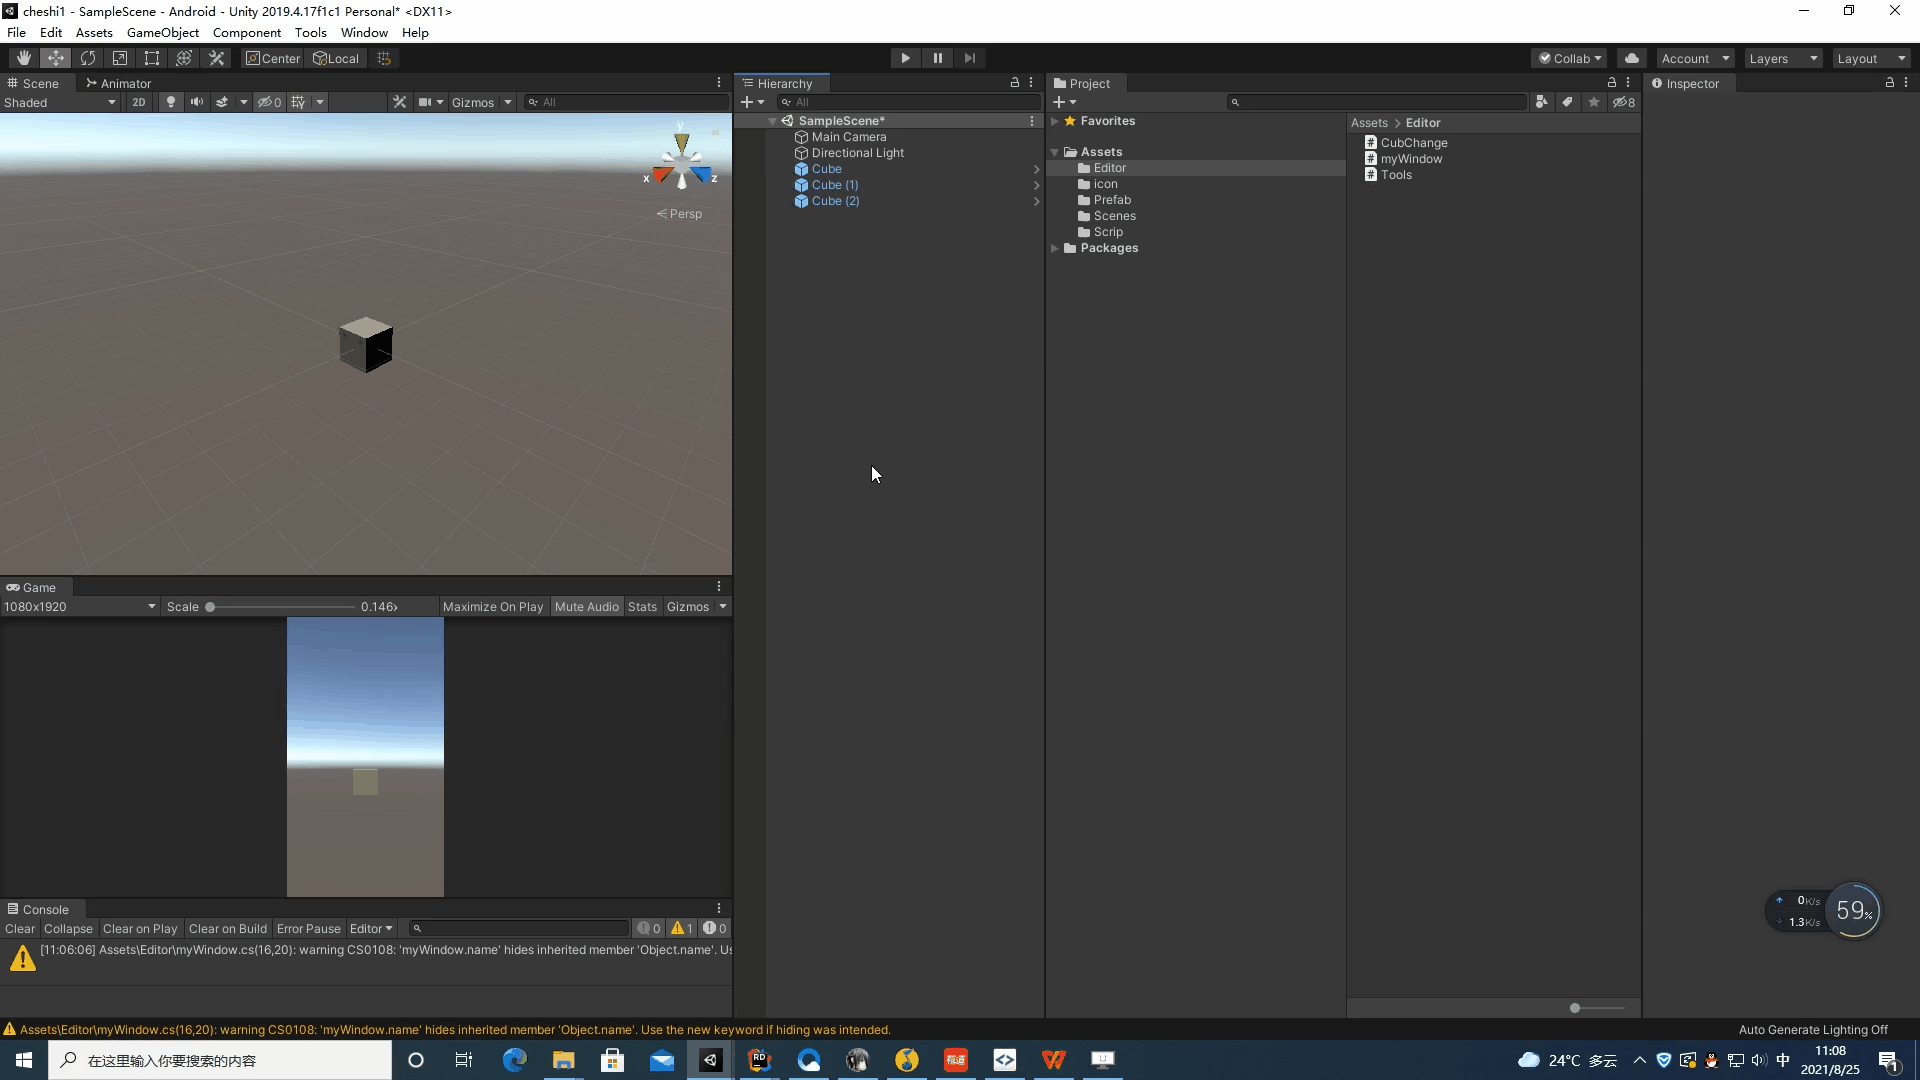The image size is (1920, 1080).
Task: Expand the Favorites section
Action: pyautogui.click(x=1055, y=121)
